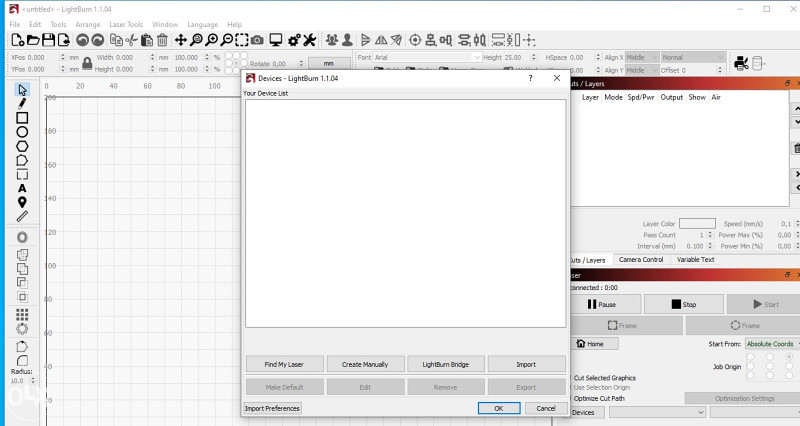800x426 pixels.
Task: Click the Pause button in Laser panel
Action: click(x=605, y=304)
